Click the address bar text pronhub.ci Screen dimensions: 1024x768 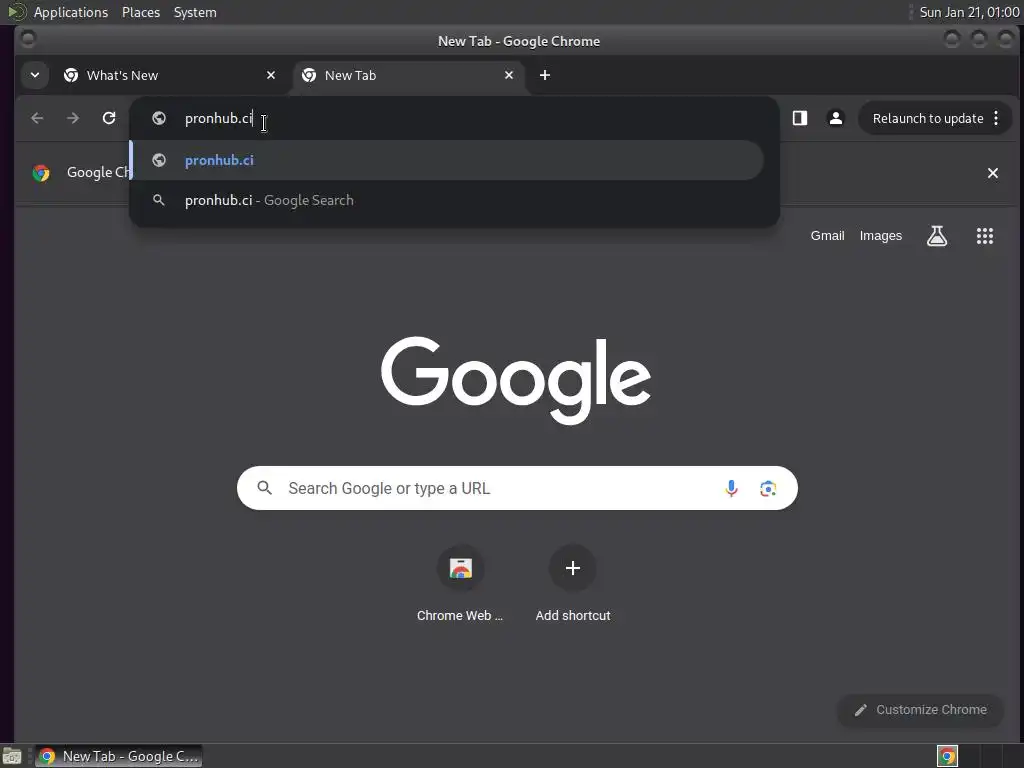click(x=219, y=118)
